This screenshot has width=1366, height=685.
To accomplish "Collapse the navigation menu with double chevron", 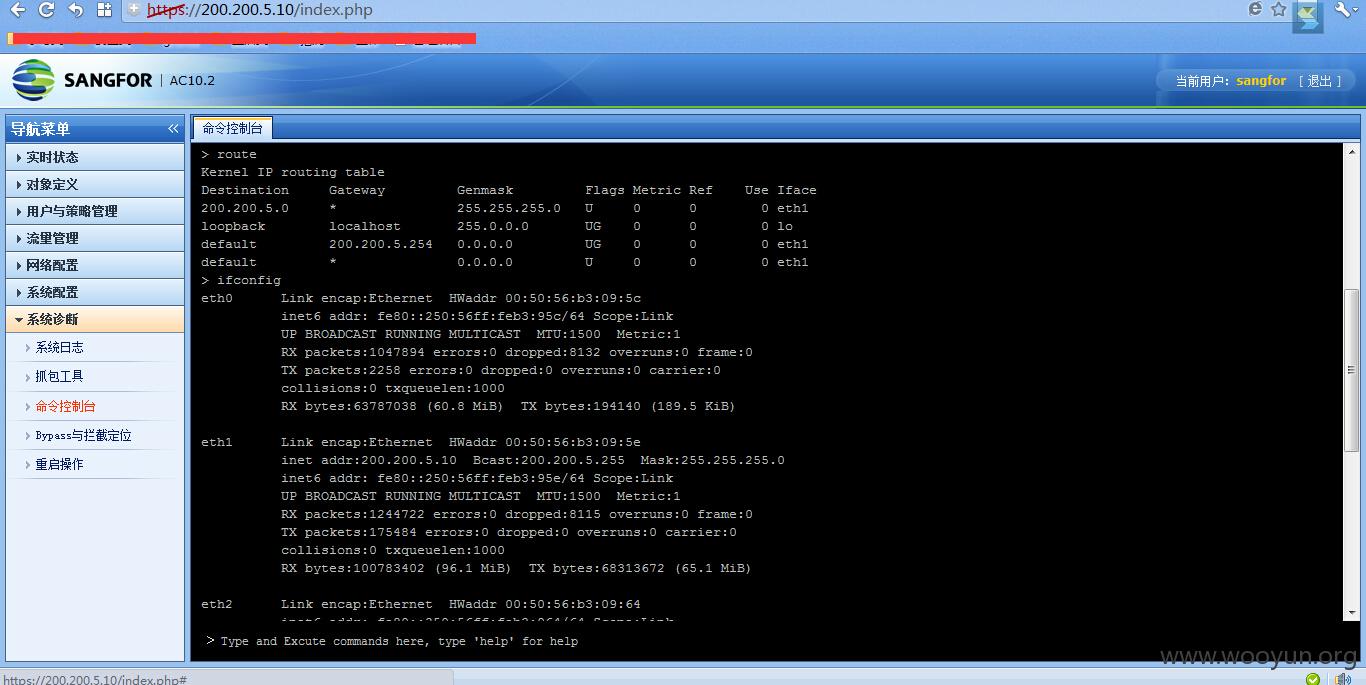I will point(173,129).
